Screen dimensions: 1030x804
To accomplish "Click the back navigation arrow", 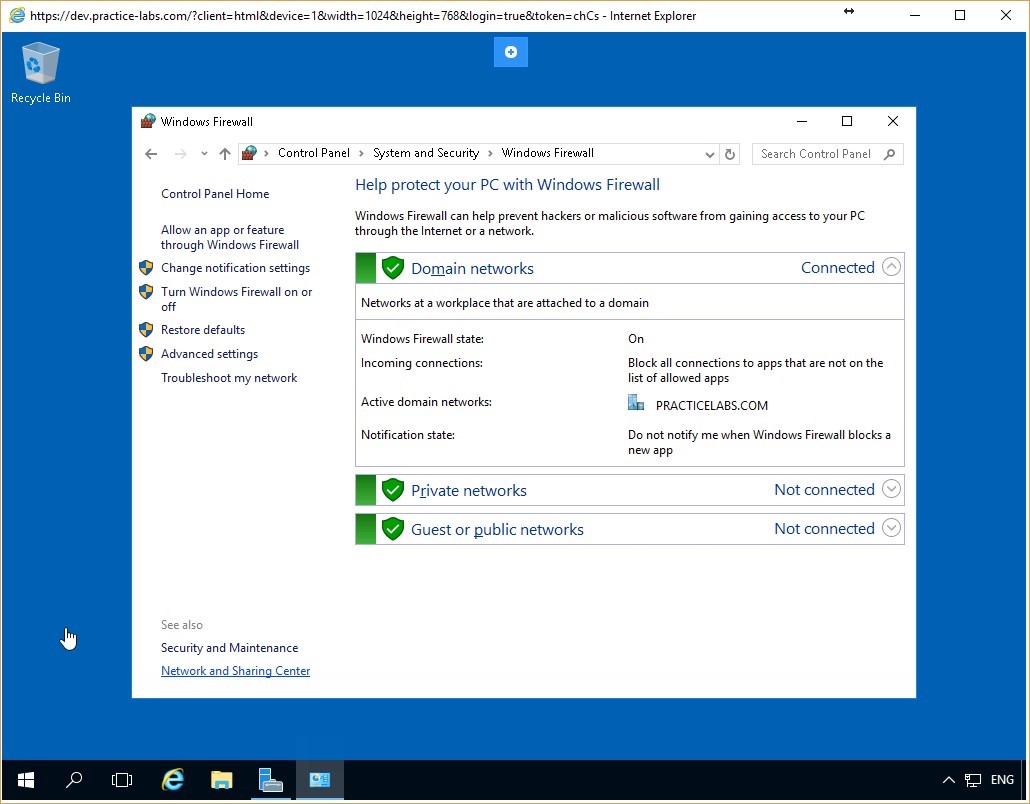I will tap(151, 154).
